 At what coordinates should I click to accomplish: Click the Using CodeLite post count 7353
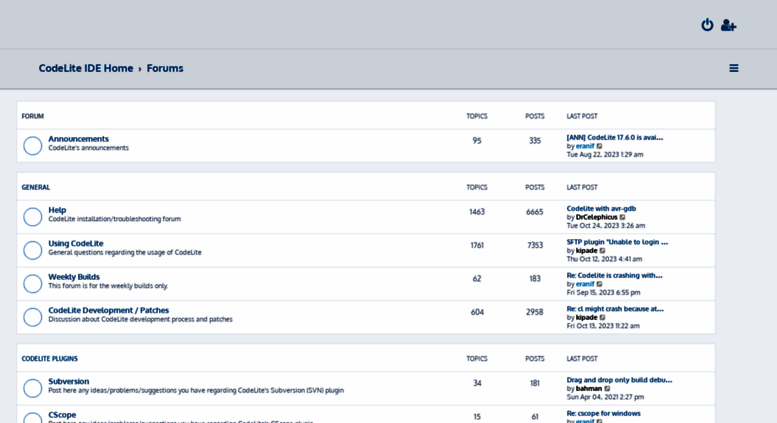click(535, 245)
